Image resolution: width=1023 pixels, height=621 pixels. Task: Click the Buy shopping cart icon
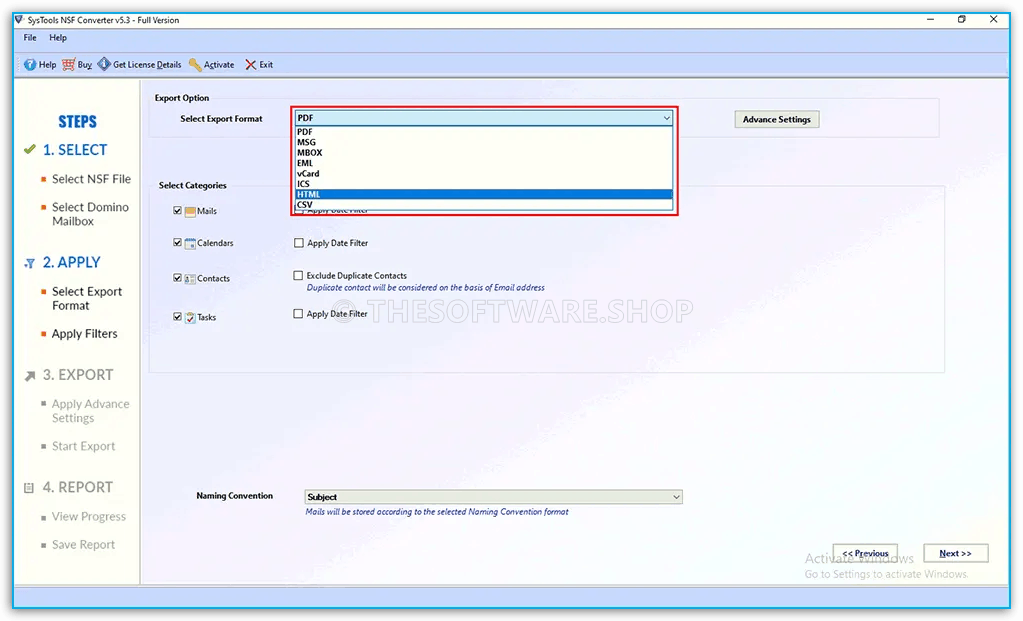click(x=69, y=65)
